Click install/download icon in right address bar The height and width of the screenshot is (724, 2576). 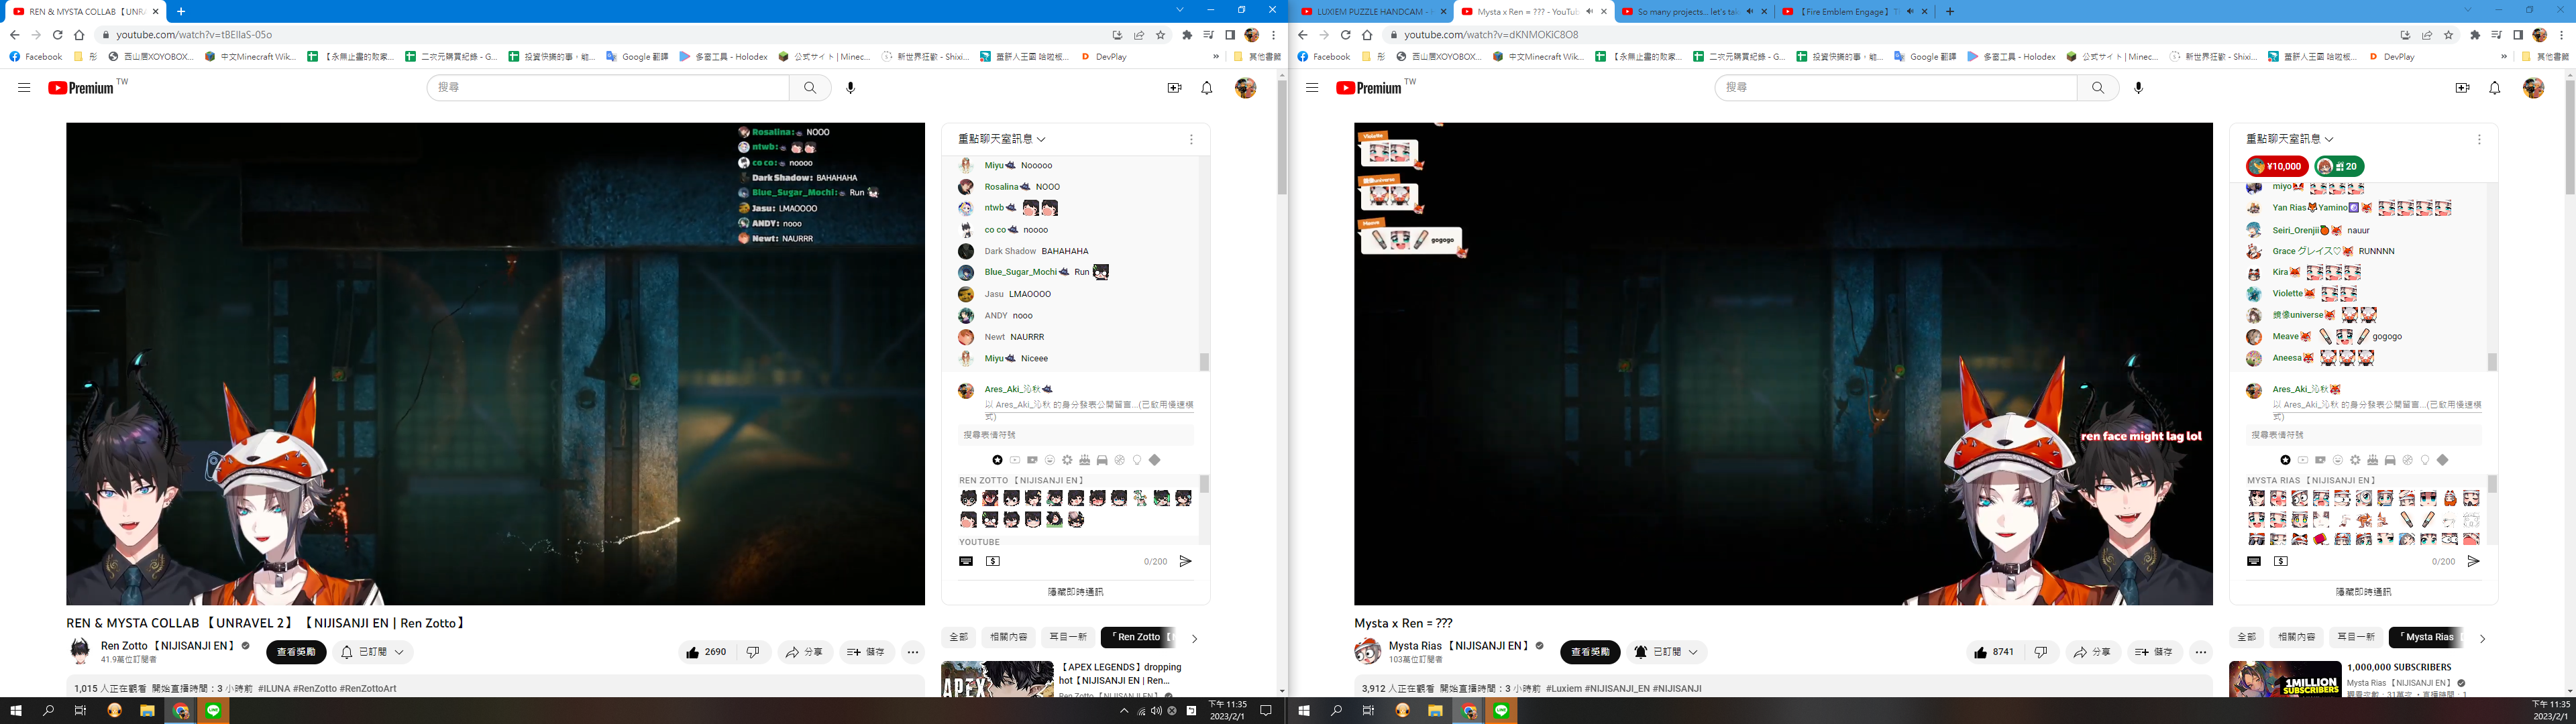[2405, 35]
